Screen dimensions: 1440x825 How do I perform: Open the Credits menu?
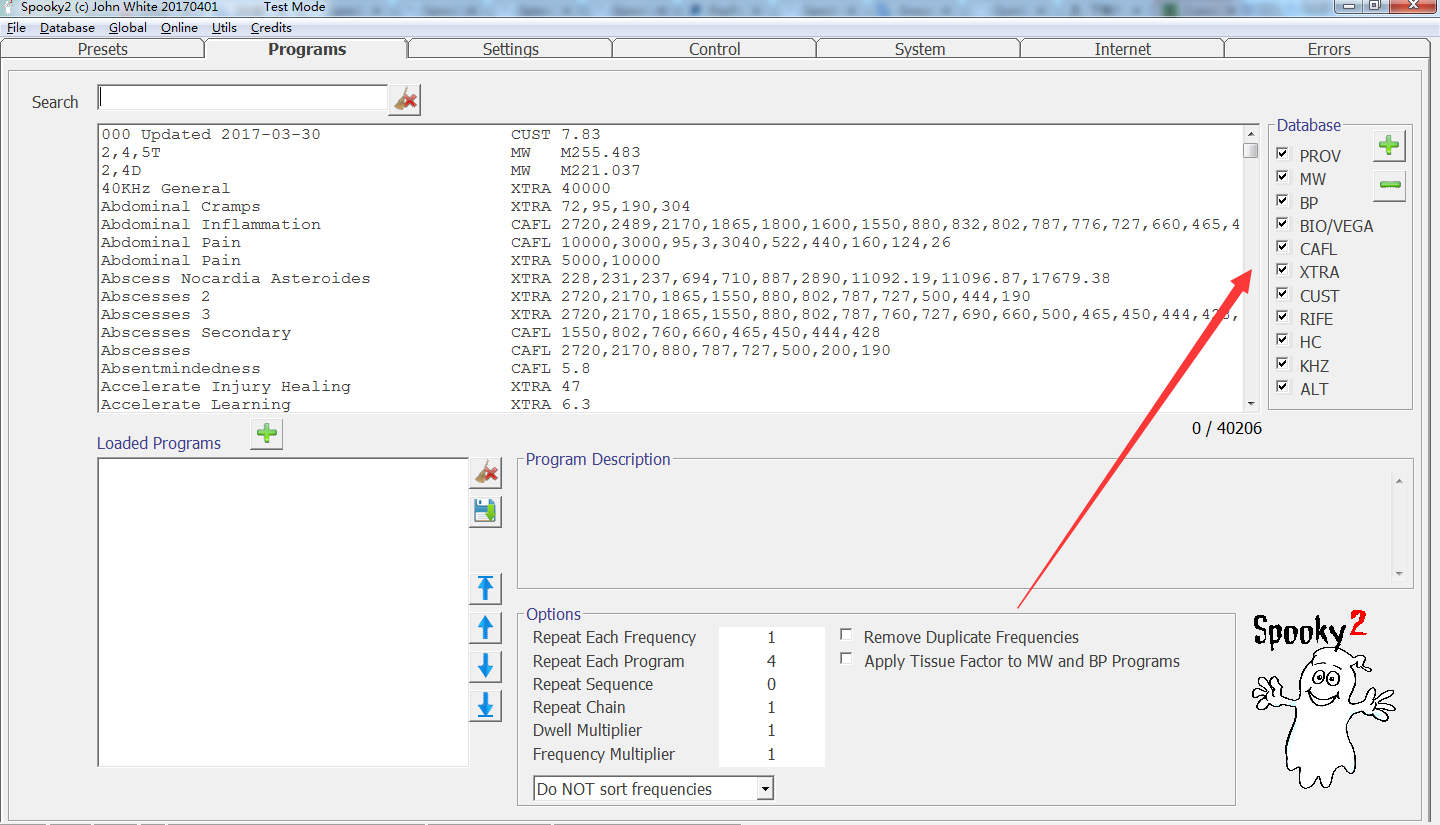(x=271, y=27)
